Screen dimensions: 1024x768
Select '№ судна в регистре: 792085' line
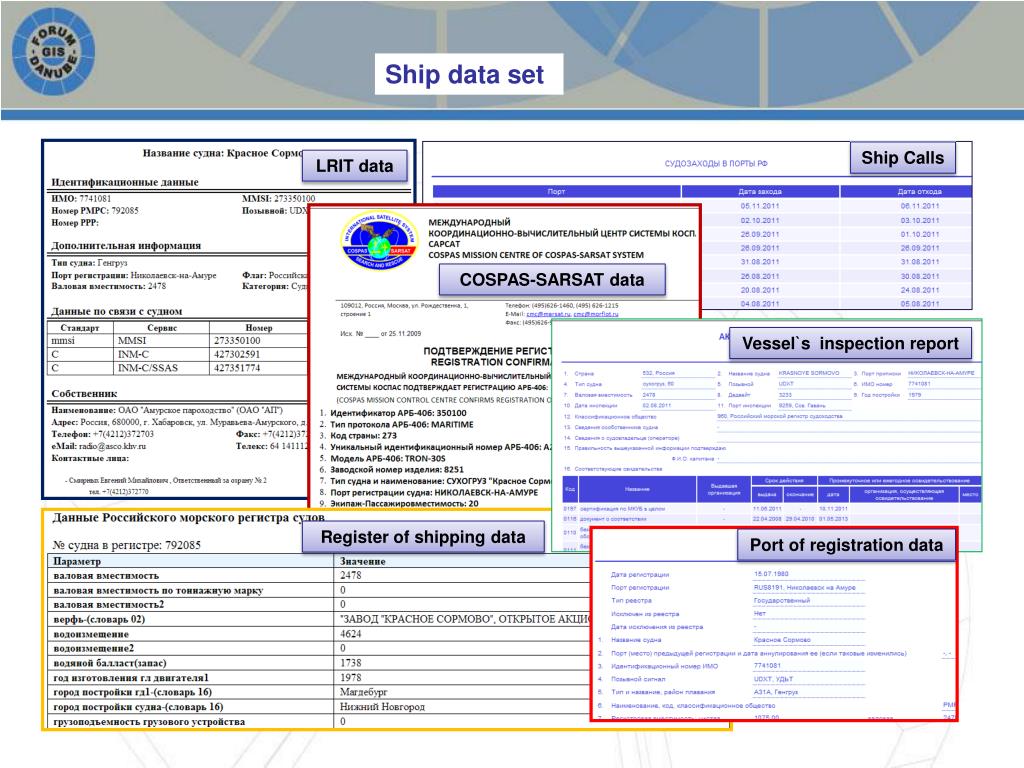(x=127, y=545)
